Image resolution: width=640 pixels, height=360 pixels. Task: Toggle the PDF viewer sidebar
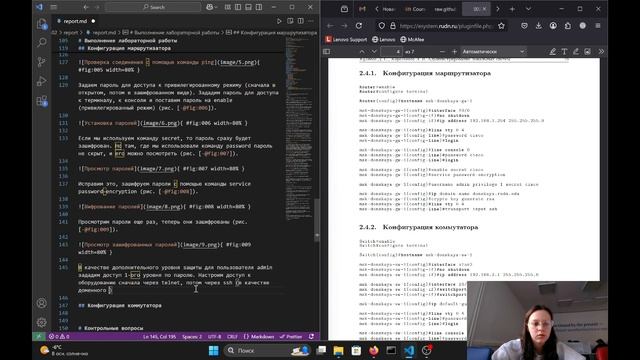click(327, 52)
